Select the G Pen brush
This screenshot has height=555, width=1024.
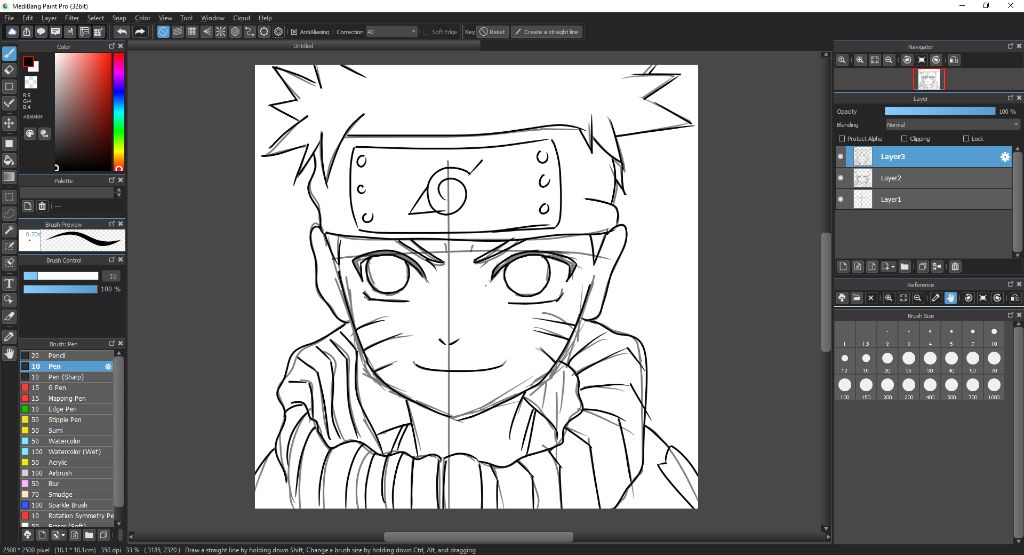tap(67, 388)
